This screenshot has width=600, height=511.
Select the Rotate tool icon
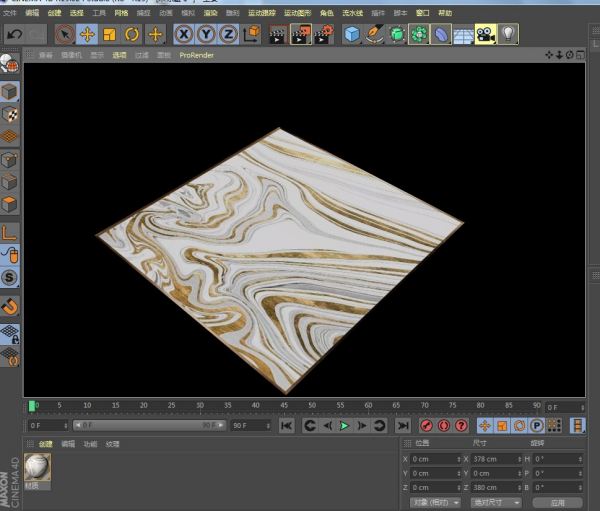click(x=132, y=34)
